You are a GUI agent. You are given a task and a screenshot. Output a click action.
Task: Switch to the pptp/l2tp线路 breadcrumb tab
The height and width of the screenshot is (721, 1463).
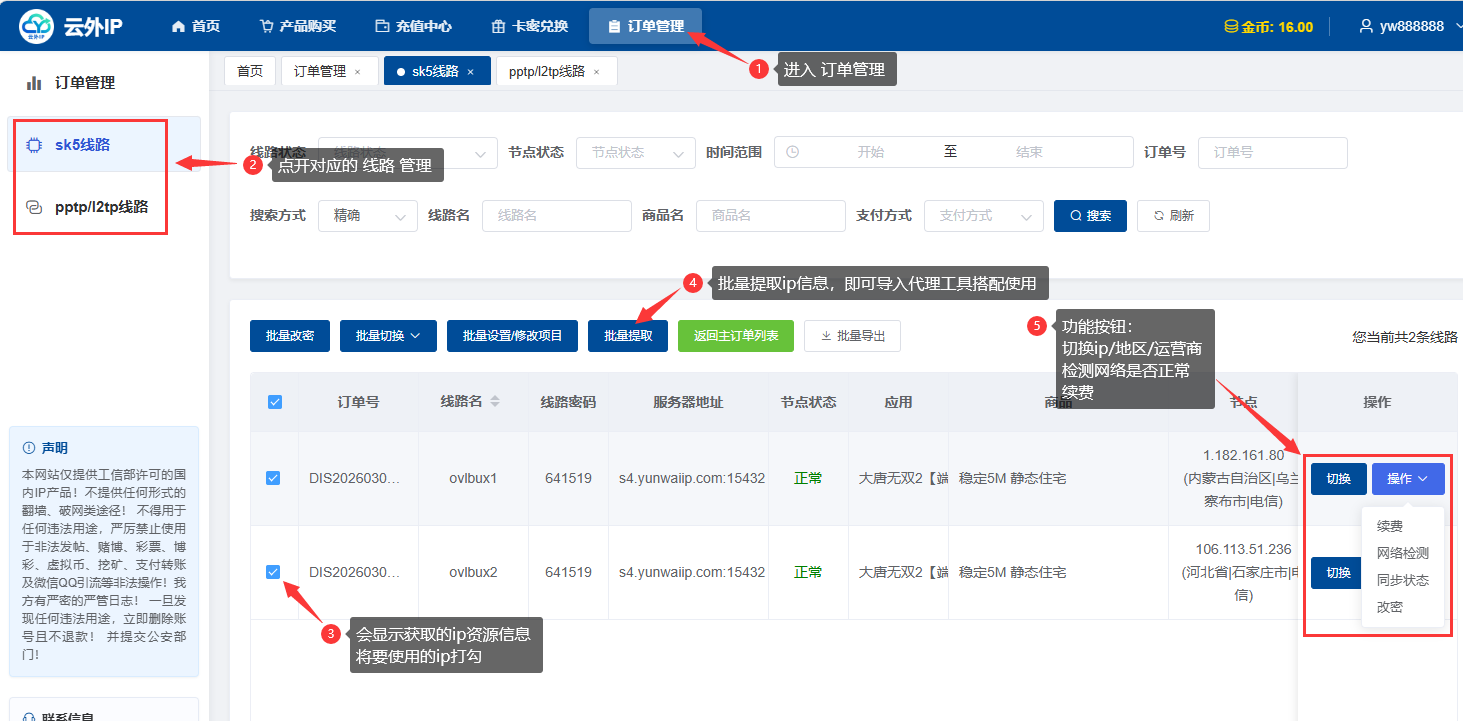[x=548, y=71]
